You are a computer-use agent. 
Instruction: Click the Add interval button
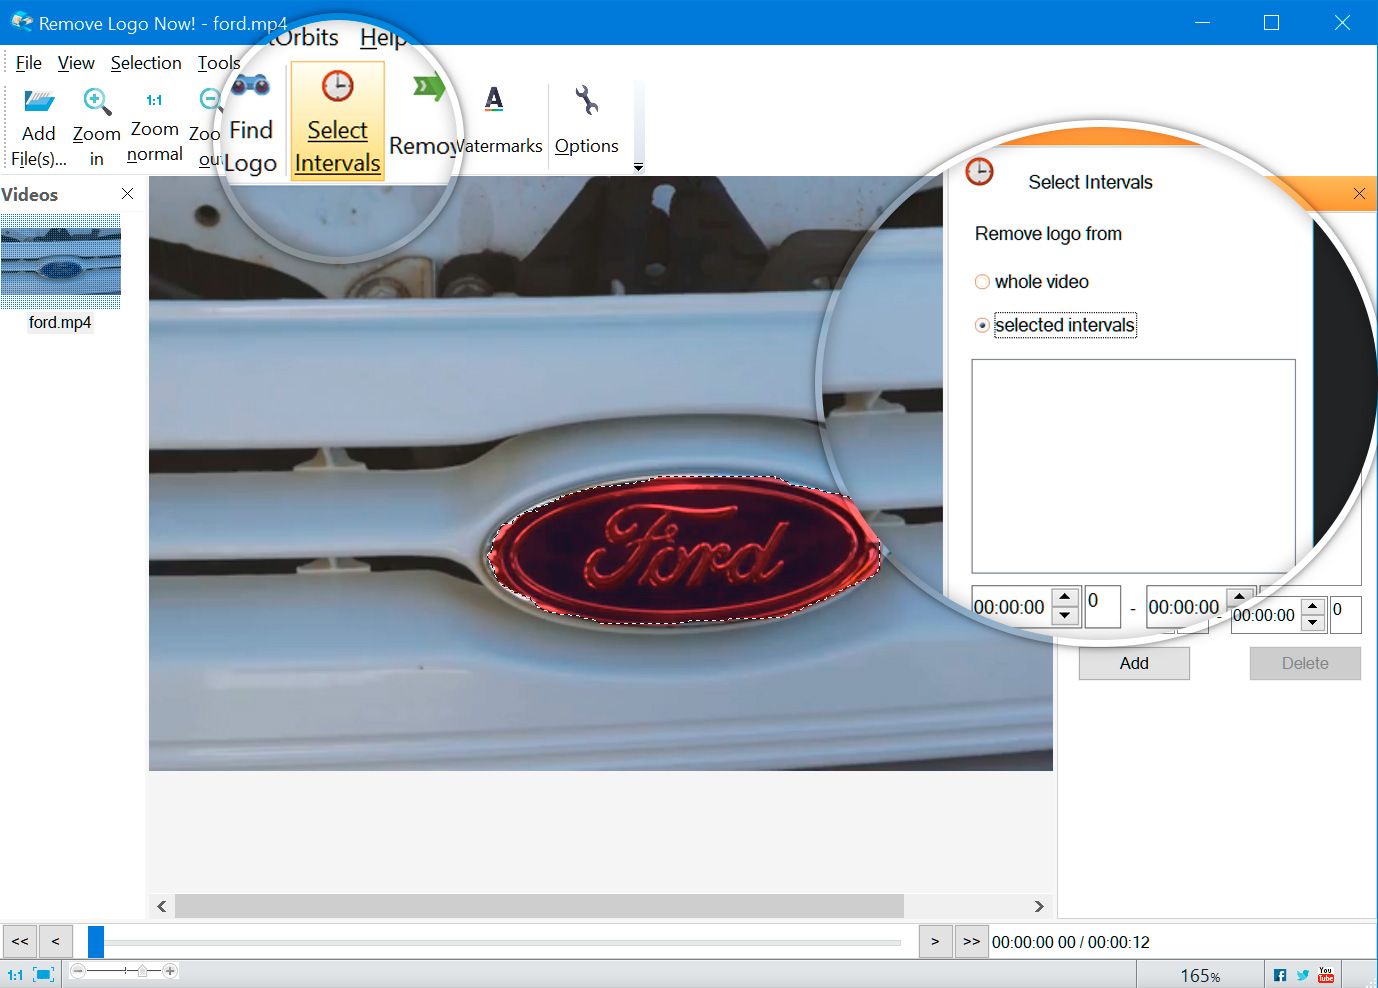pyautogui.click(x=1134, y=663)
